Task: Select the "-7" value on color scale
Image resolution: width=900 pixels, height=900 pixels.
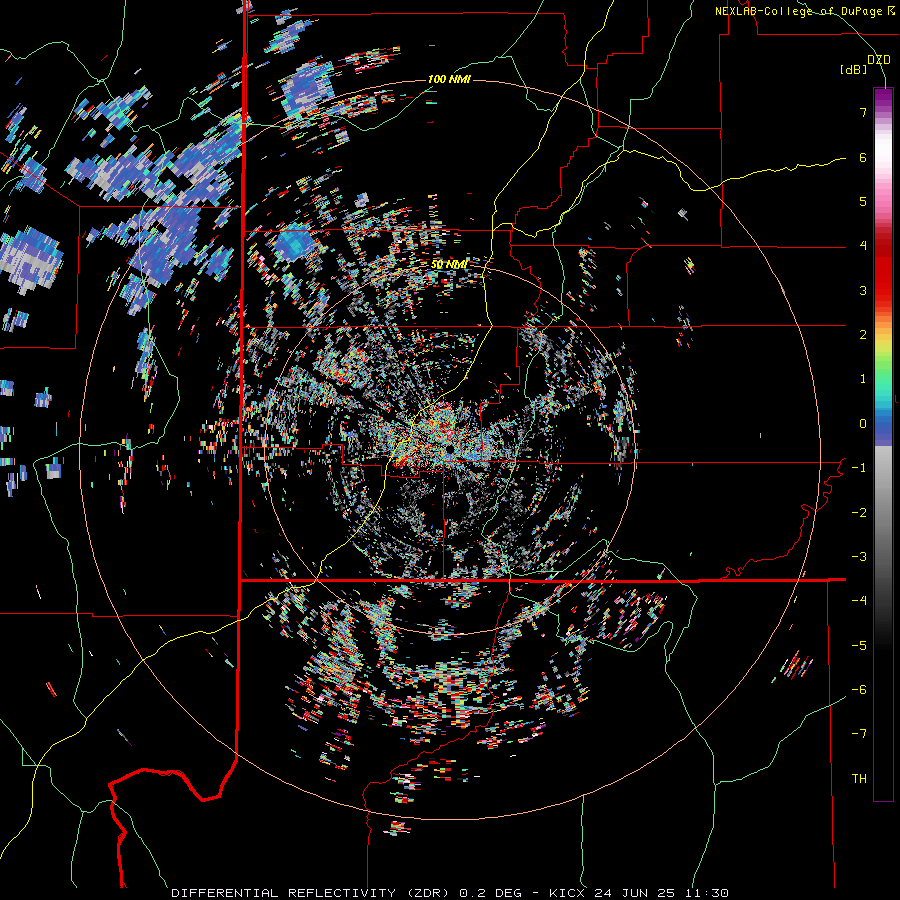Action: point(859,734)
